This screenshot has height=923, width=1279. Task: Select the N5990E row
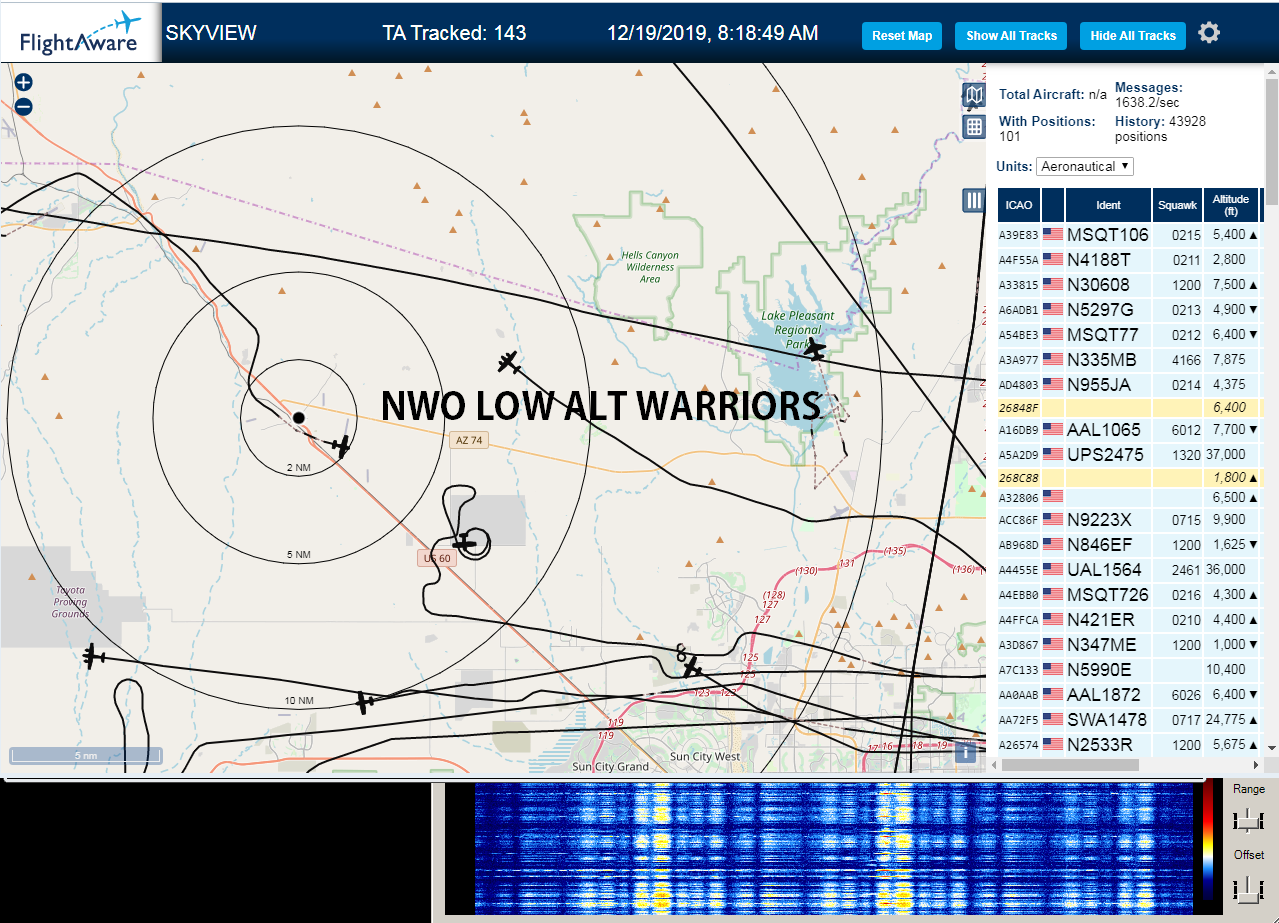(x=1130, y=669)
